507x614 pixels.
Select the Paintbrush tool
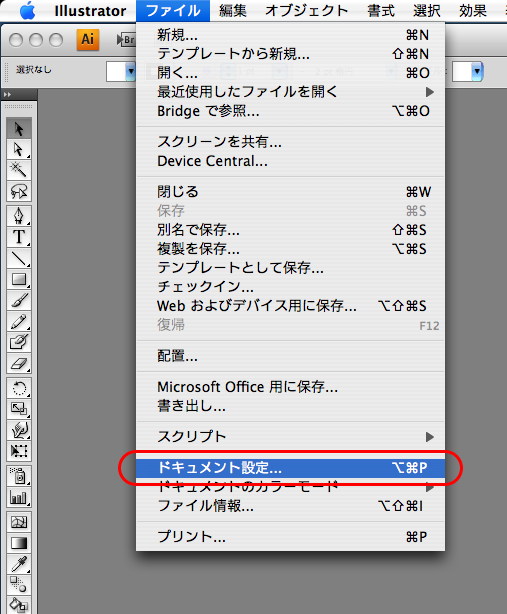click(19, 300)
